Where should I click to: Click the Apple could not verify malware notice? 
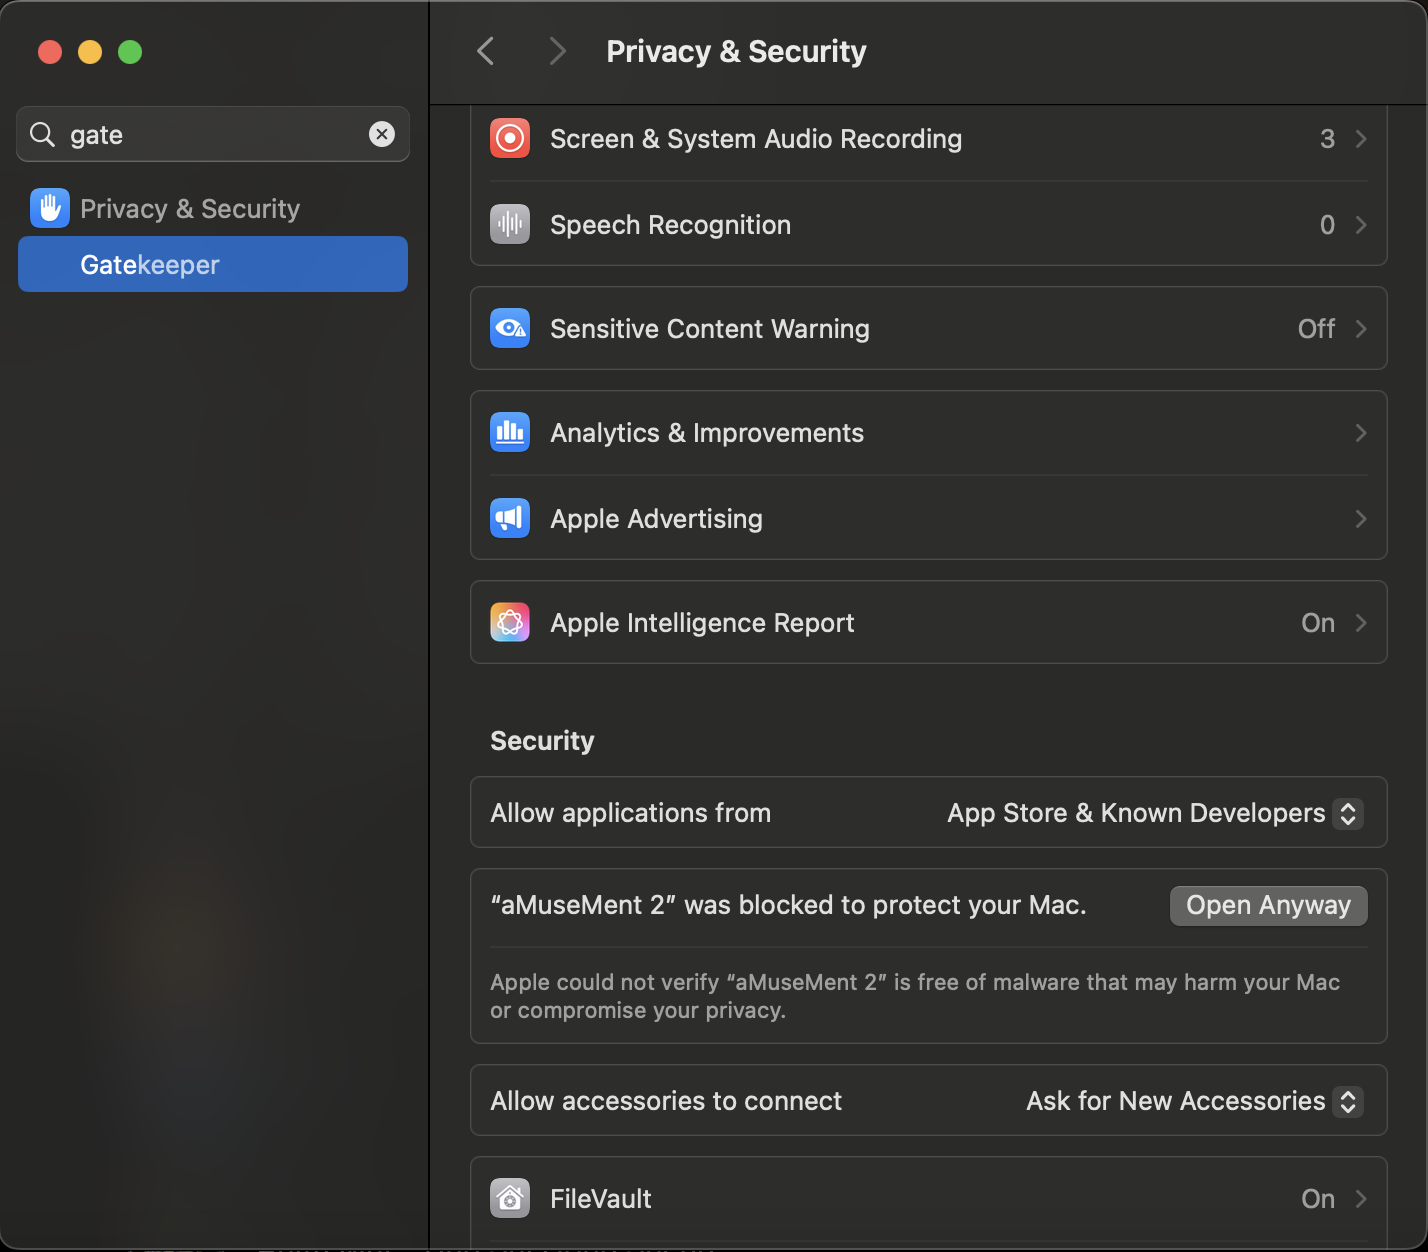pyautogui.click(x=915, y=996)
